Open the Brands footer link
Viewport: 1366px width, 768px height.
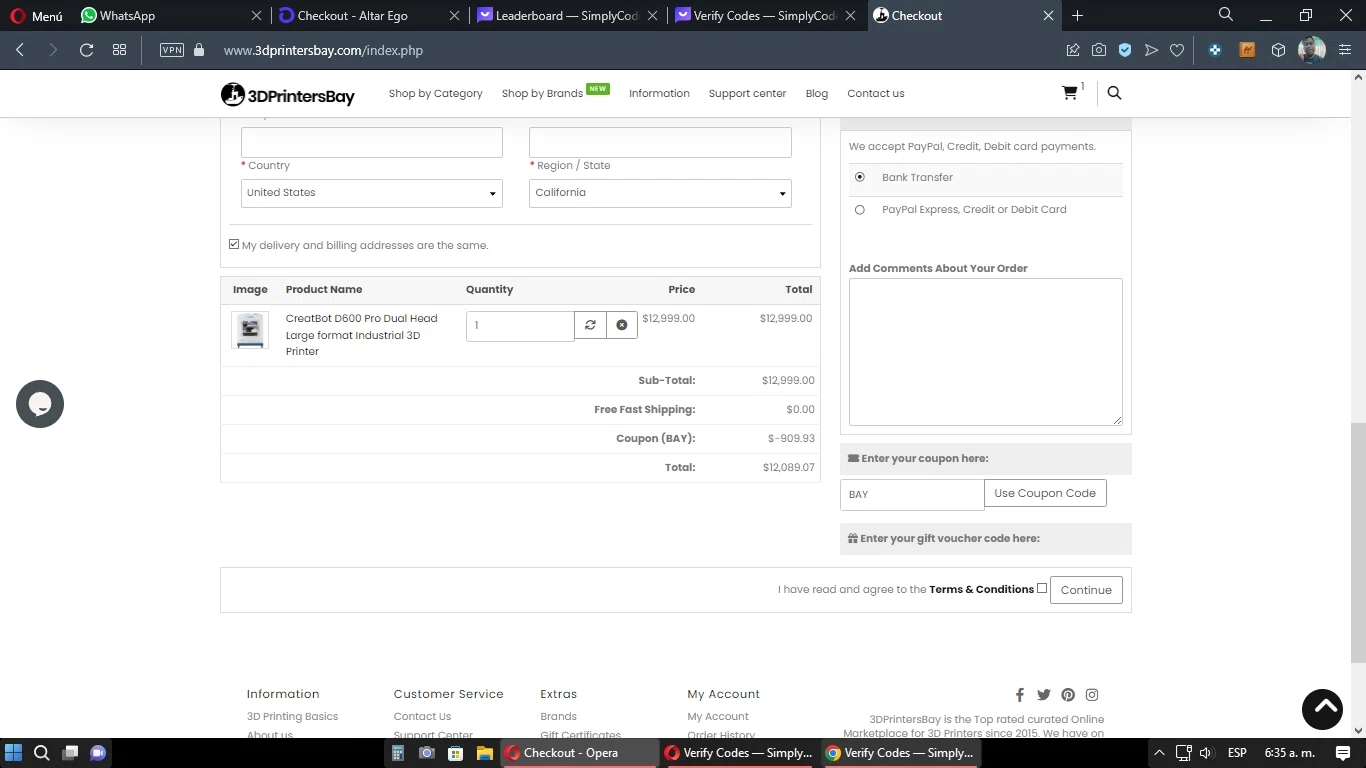point(558,716)
